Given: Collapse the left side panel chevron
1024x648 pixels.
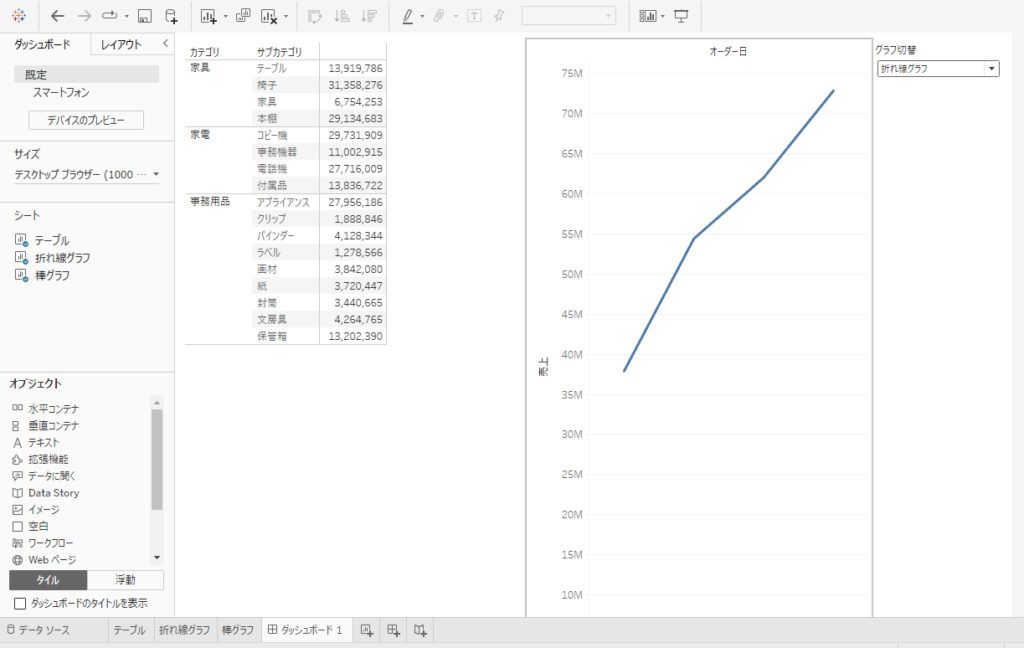Looking at the screenshot, I should click(165, 44).
